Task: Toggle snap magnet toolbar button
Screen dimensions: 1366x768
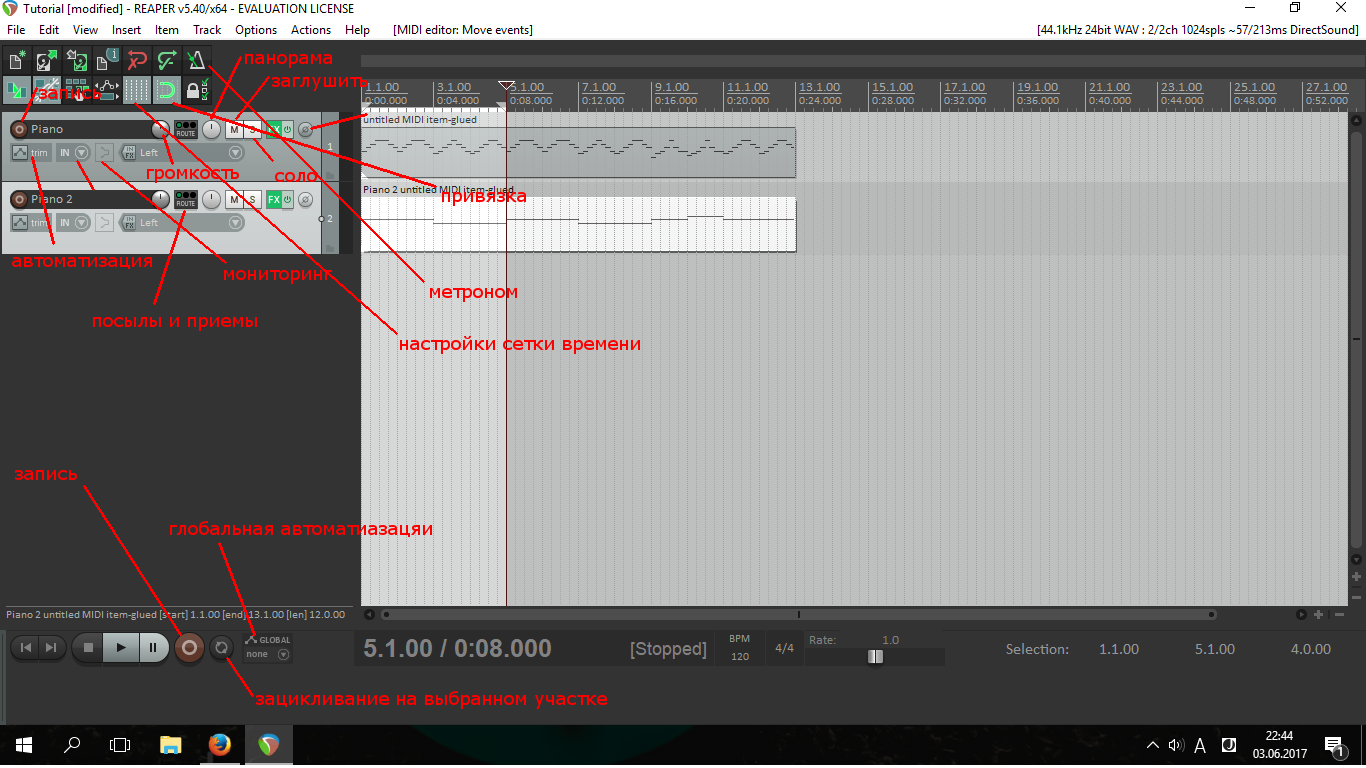Action: 167,90
